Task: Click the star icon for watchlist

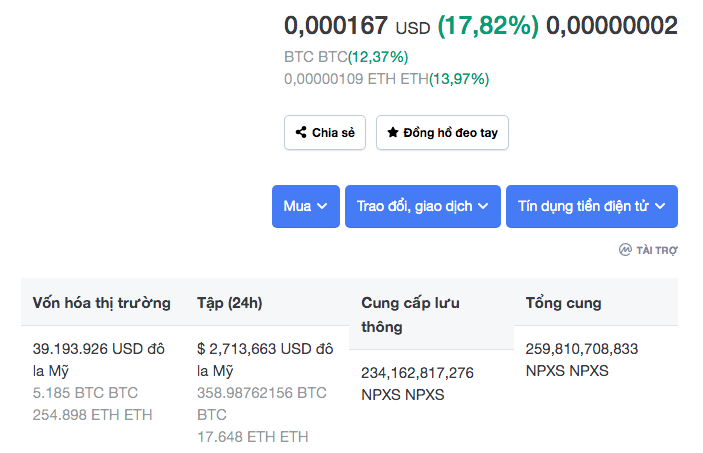Action: (393, 132)
